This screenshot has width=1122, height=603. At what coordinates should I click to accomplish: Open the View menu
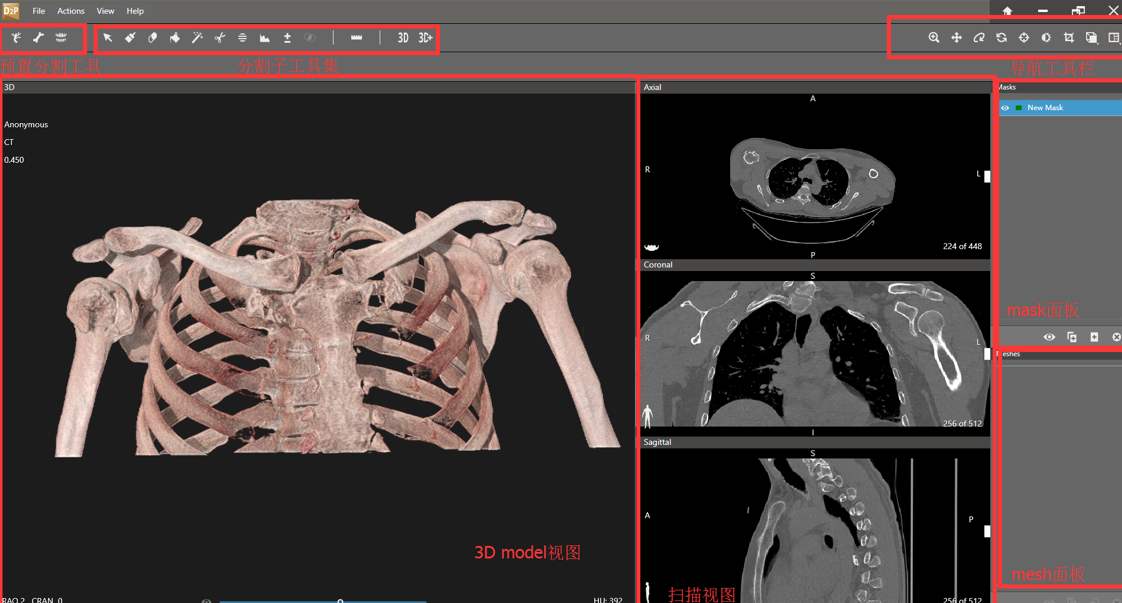pos(105,11)
